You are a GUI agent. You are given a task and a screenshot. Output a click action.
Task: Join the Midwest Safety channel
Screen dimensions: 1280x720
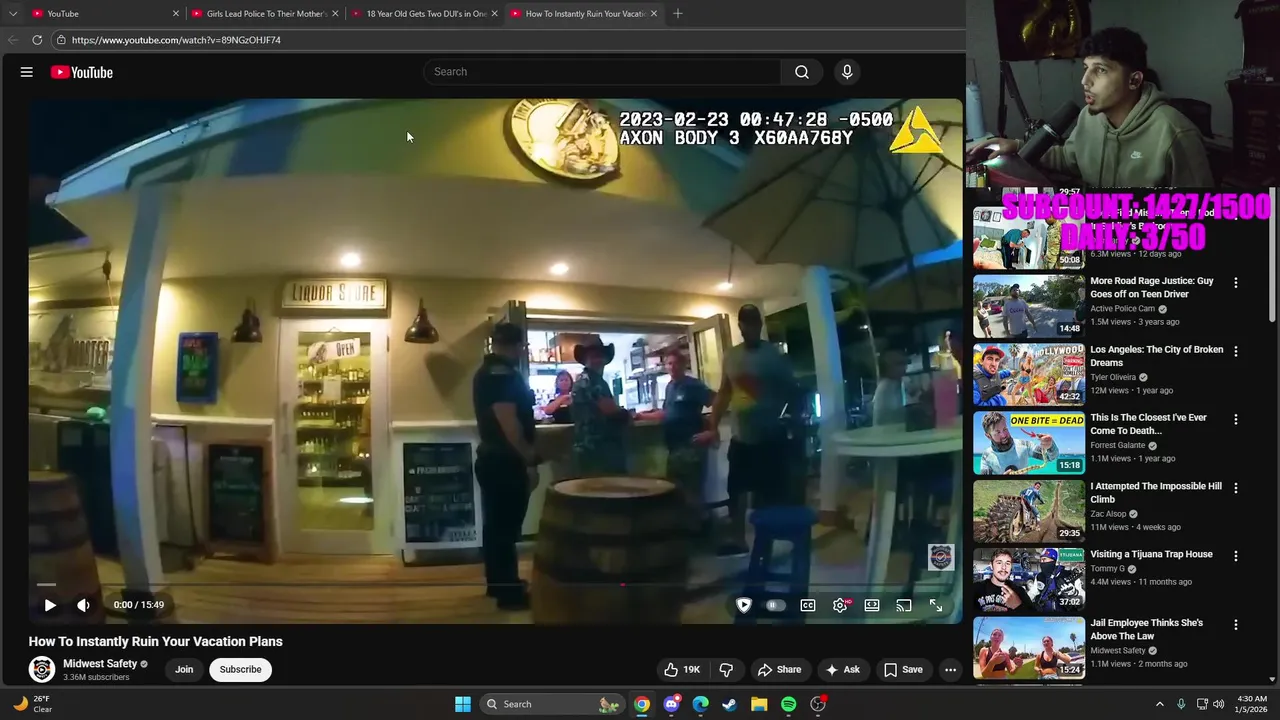(184, 670)
